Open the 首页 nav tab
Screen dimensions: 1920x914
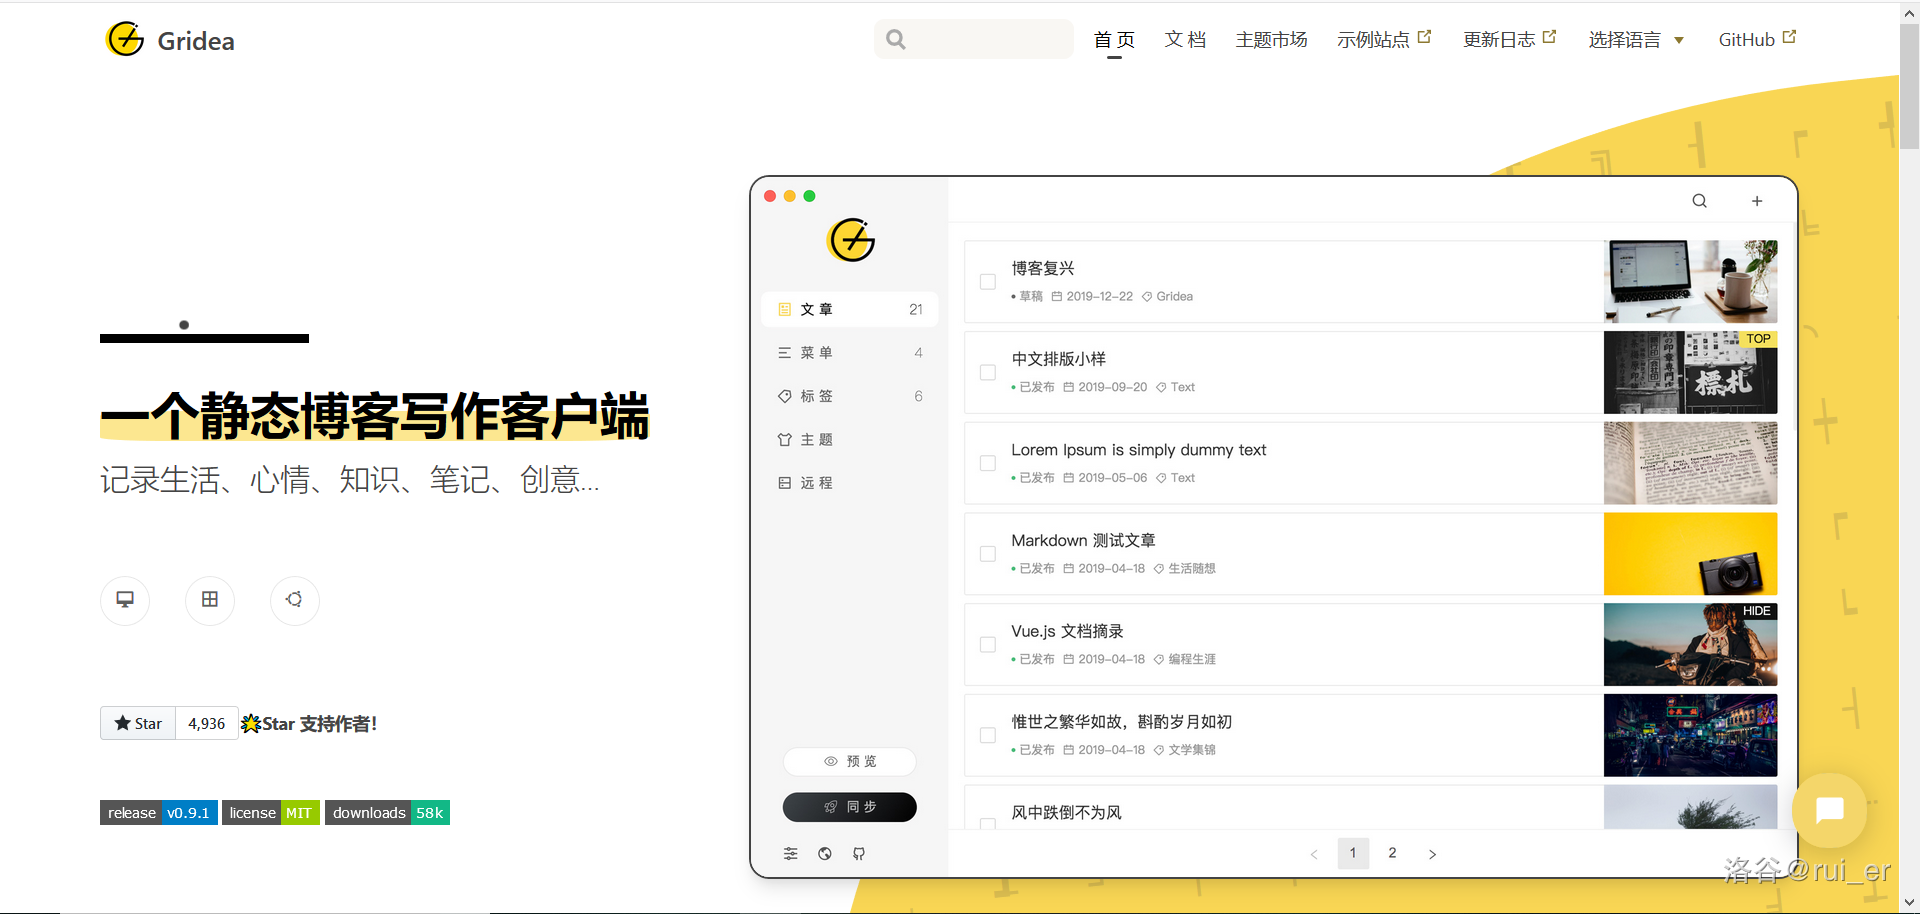click(x=1114, y=40)
